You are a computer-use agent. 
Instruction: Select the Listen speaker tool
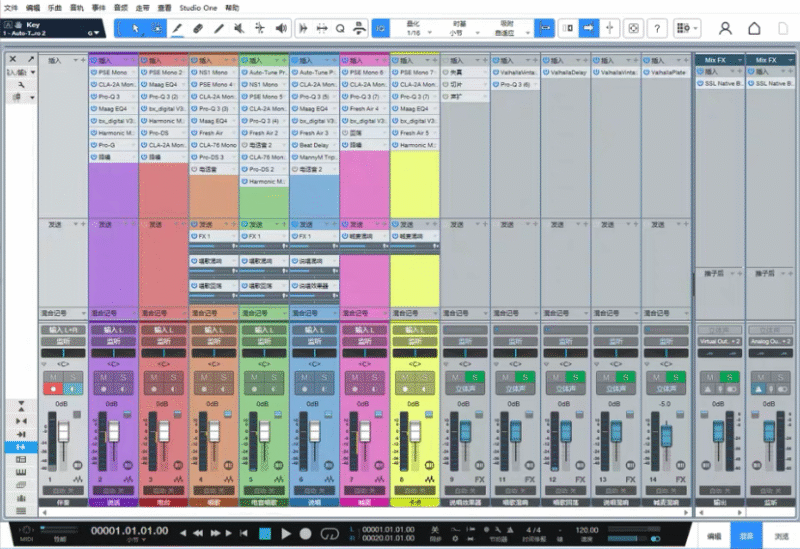coord(281,28)
